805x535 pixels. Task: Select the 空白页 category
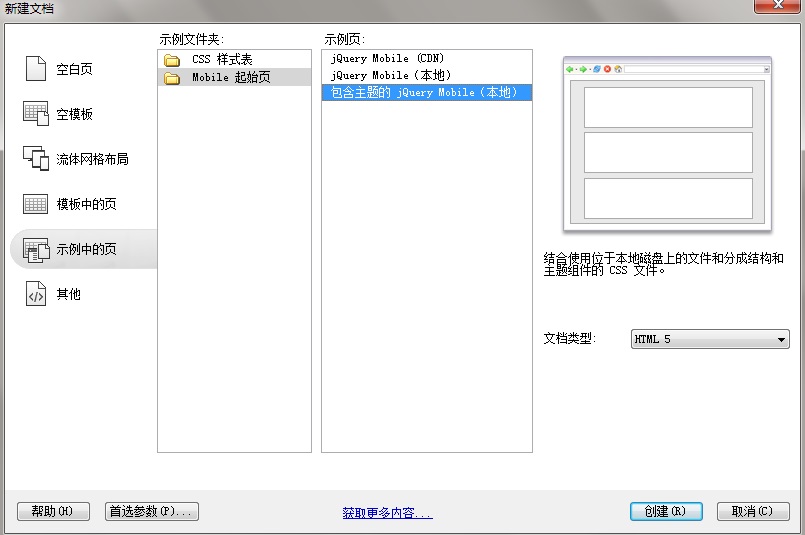click(74, 69)
